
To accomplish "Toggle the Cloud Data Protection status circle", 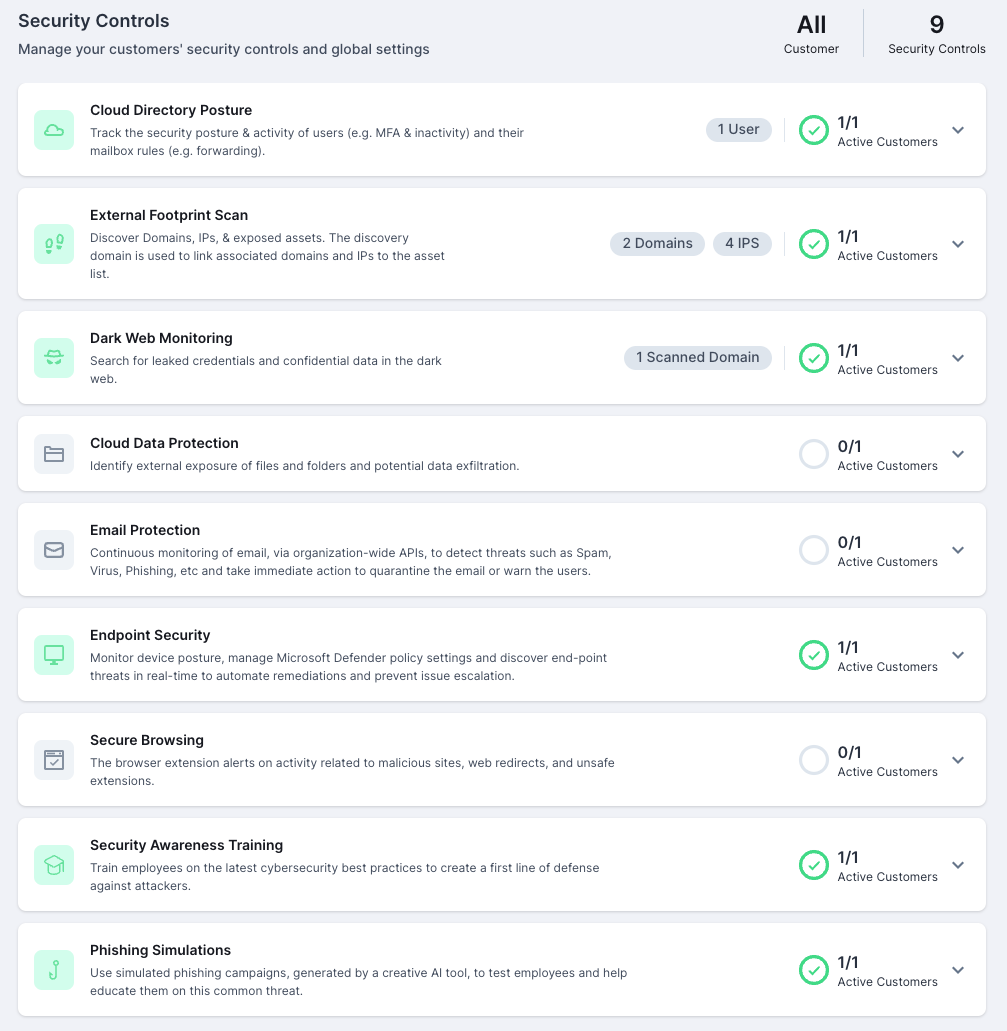I will 814,454.
